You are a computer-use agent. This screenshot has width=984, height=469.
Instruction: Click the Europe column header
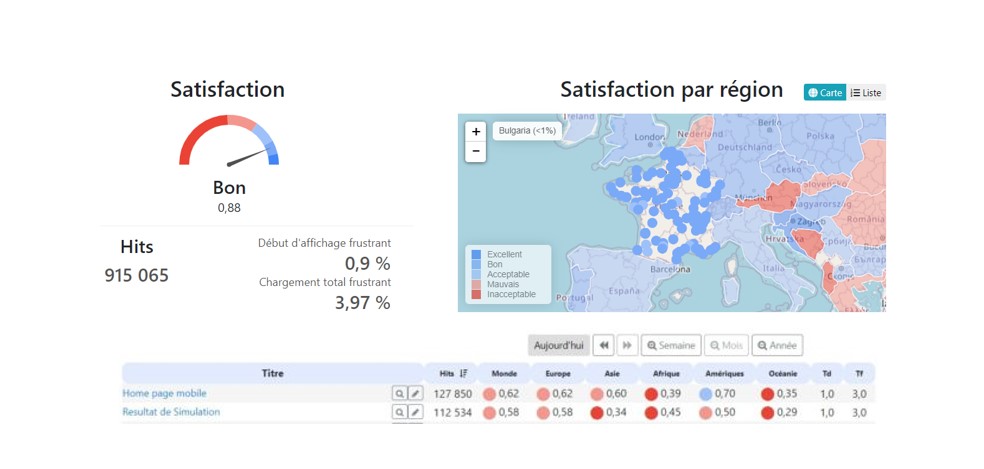point(558,373)
